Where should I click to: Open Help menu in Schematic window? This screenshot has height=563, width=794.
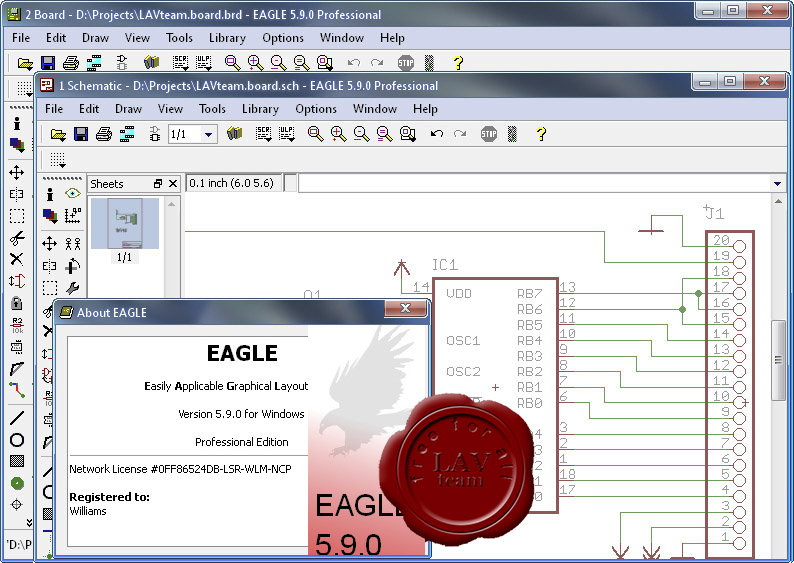point(425,109)
